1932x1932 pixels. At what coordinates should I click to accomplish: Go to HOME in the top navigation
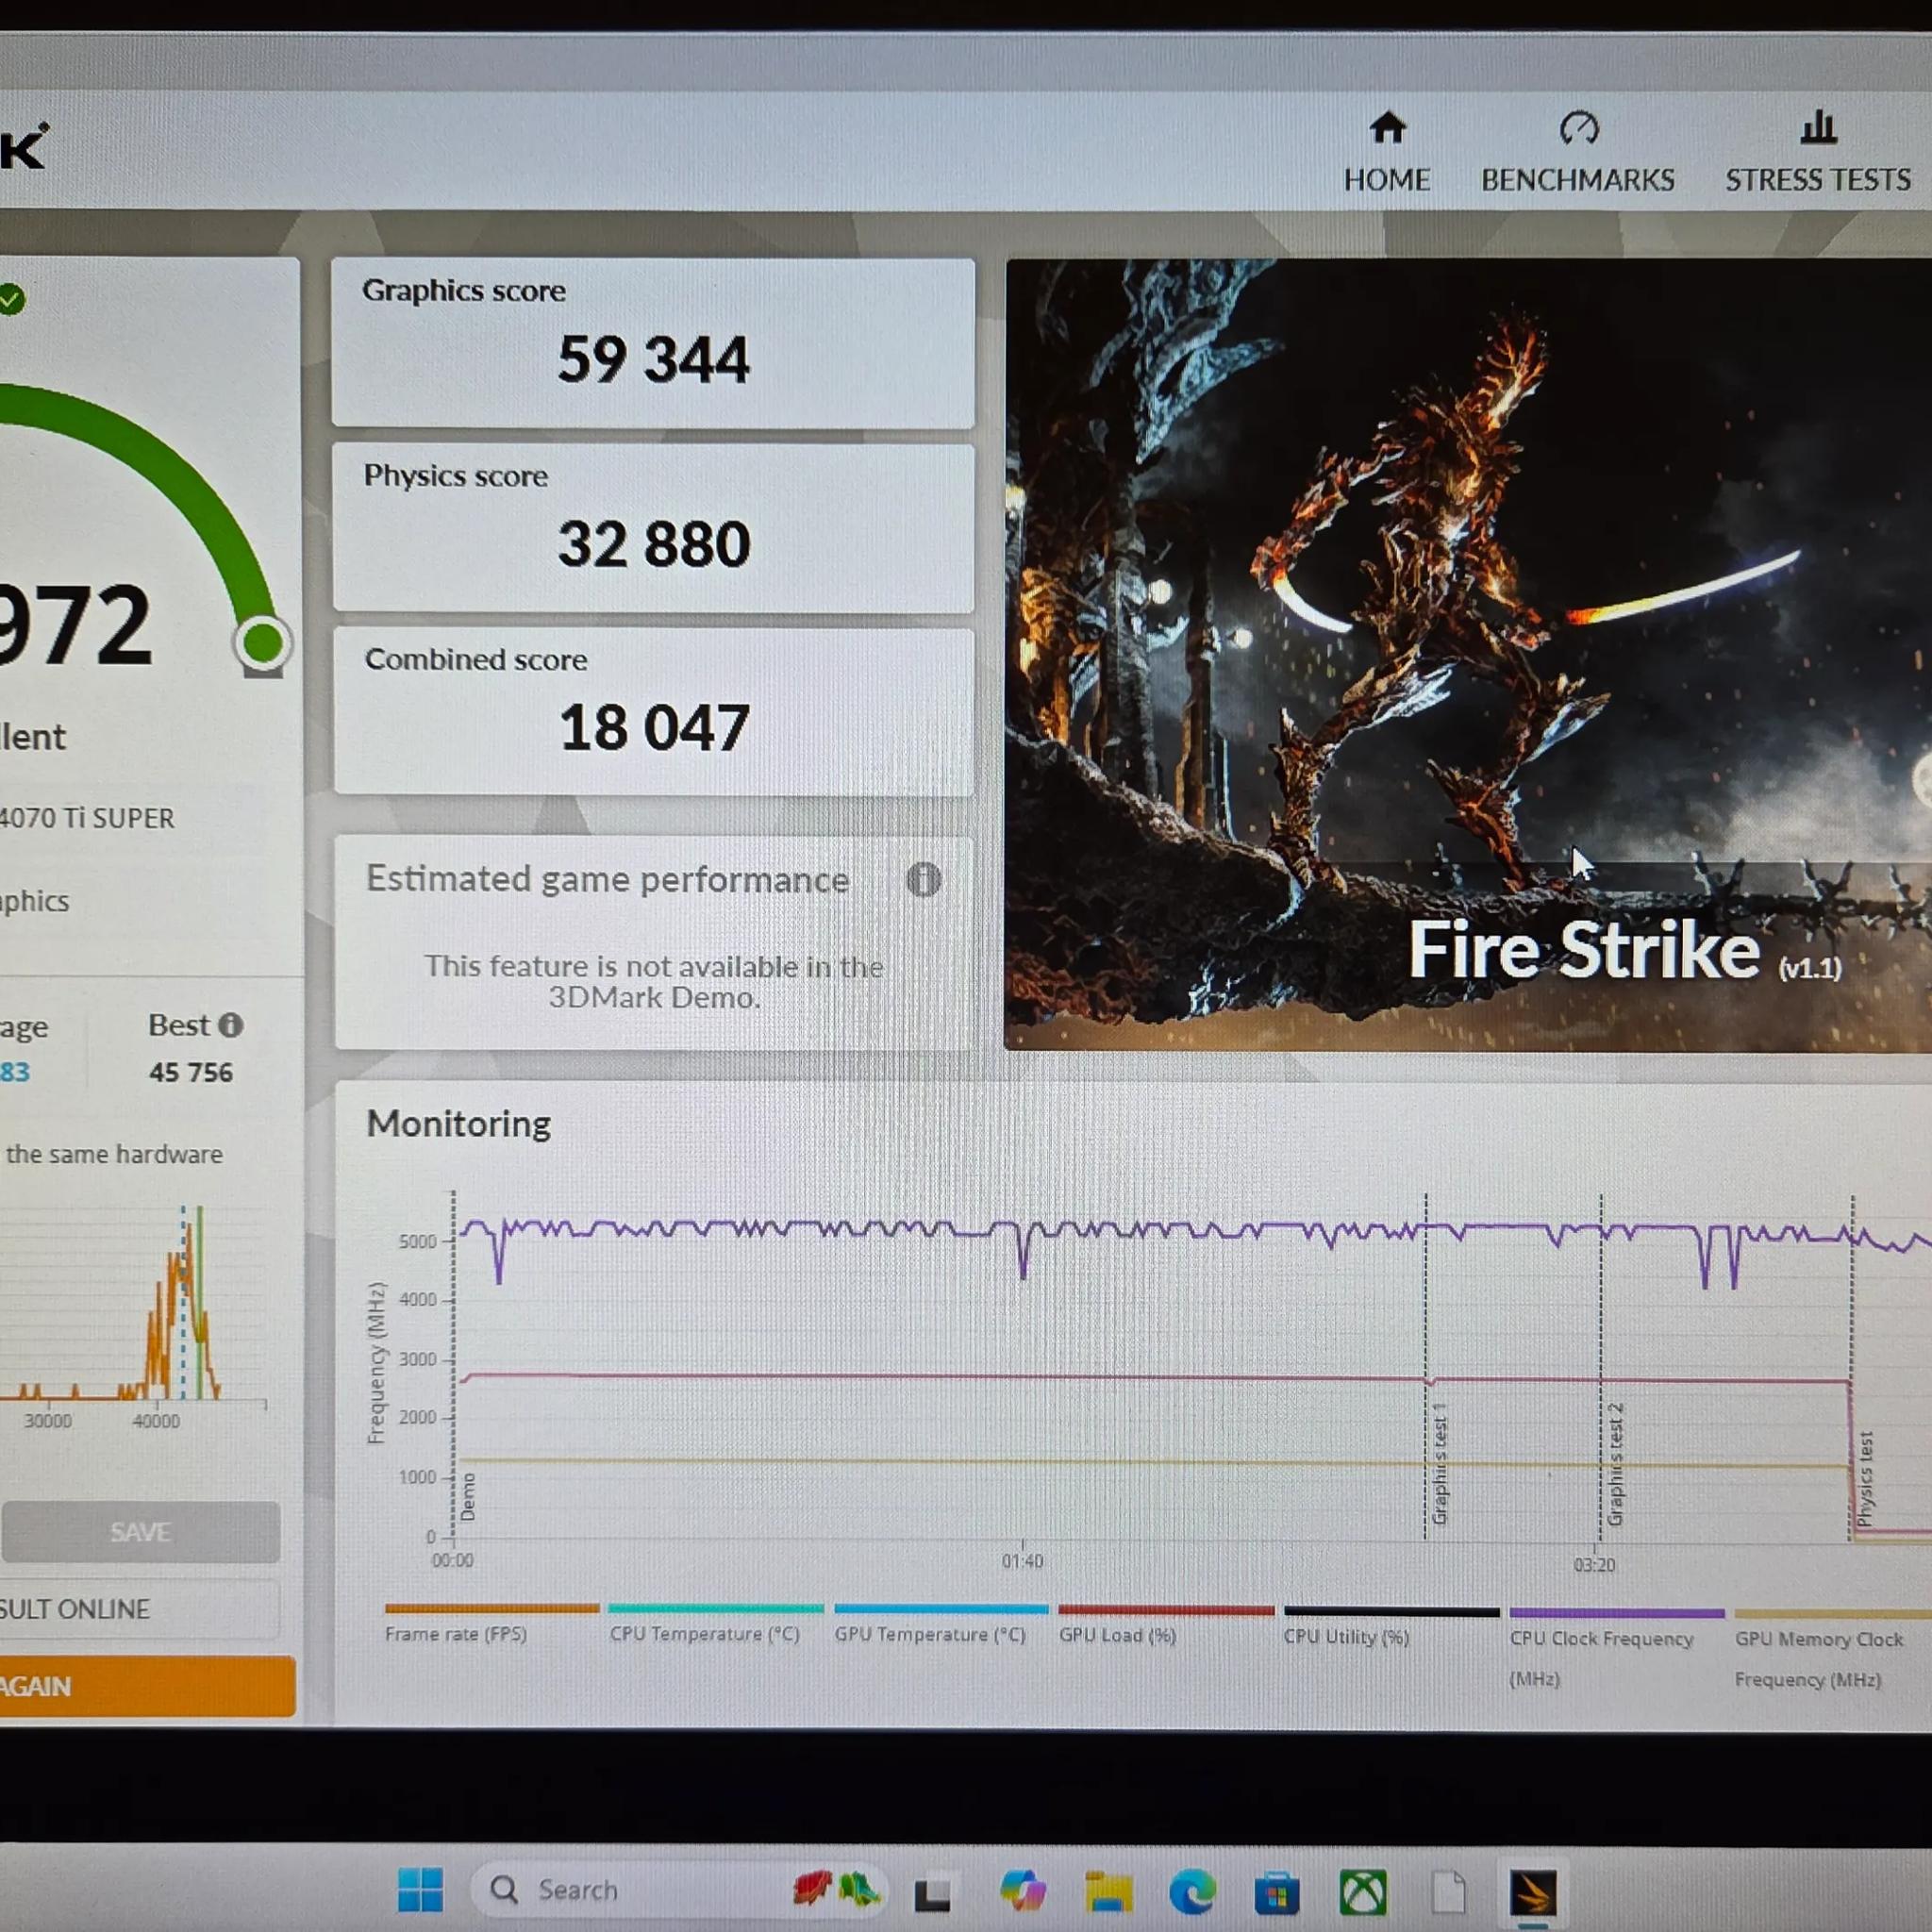(1387, 151)
